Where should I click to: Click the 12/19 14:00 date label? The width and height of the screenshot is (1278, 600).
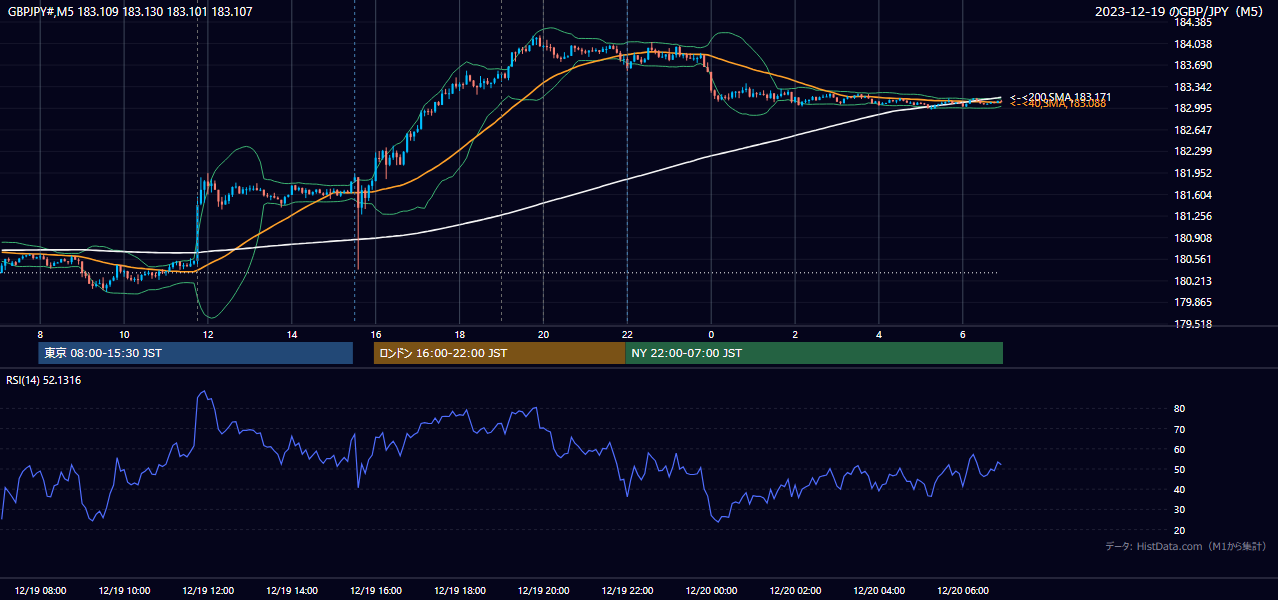click(292, 591)
